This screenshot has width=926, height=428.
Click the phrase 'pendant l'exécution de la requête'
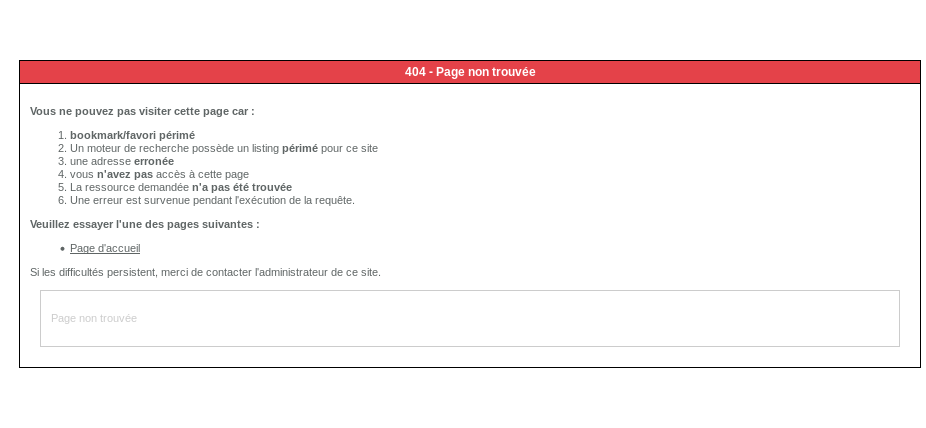click(284, 200)
